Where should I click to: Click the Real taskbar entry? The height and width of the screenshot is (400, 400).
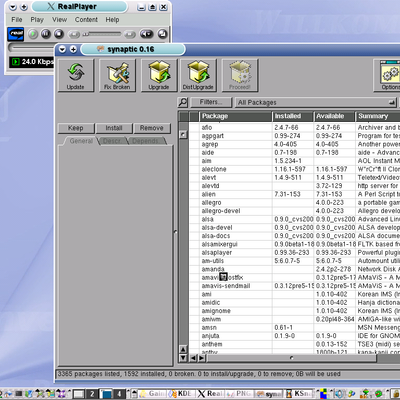pos(211,394)
